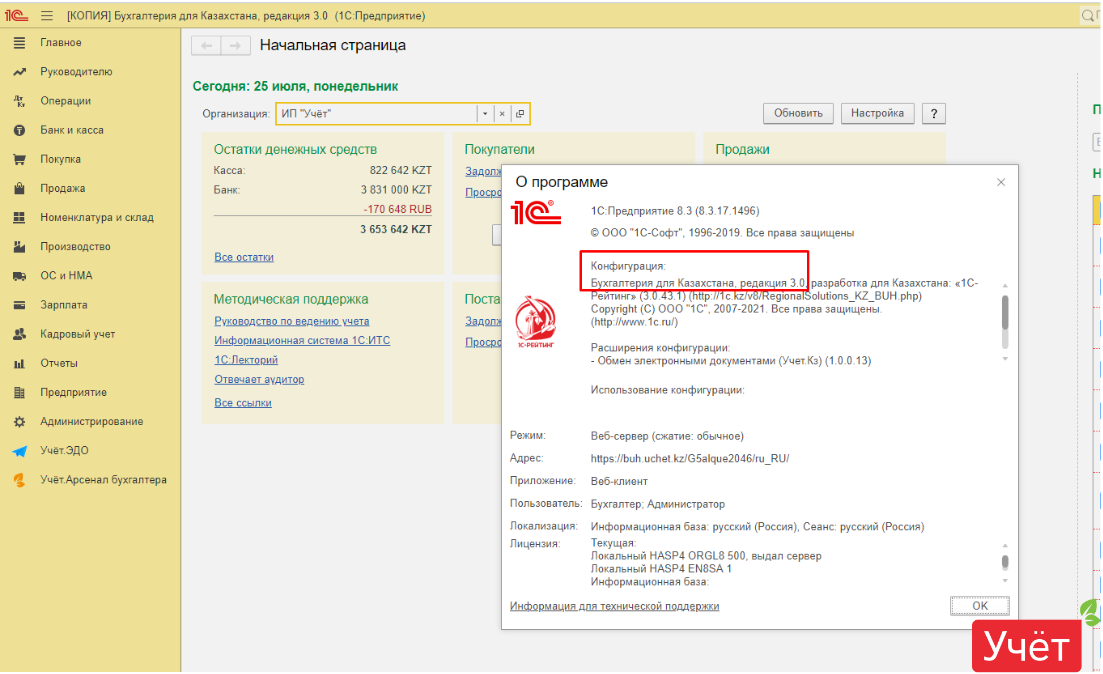Click the Учёт.Арсенал бухгалтера icon
The height and width of the screenshot is (674, 1103).
[x=19, y=481]
